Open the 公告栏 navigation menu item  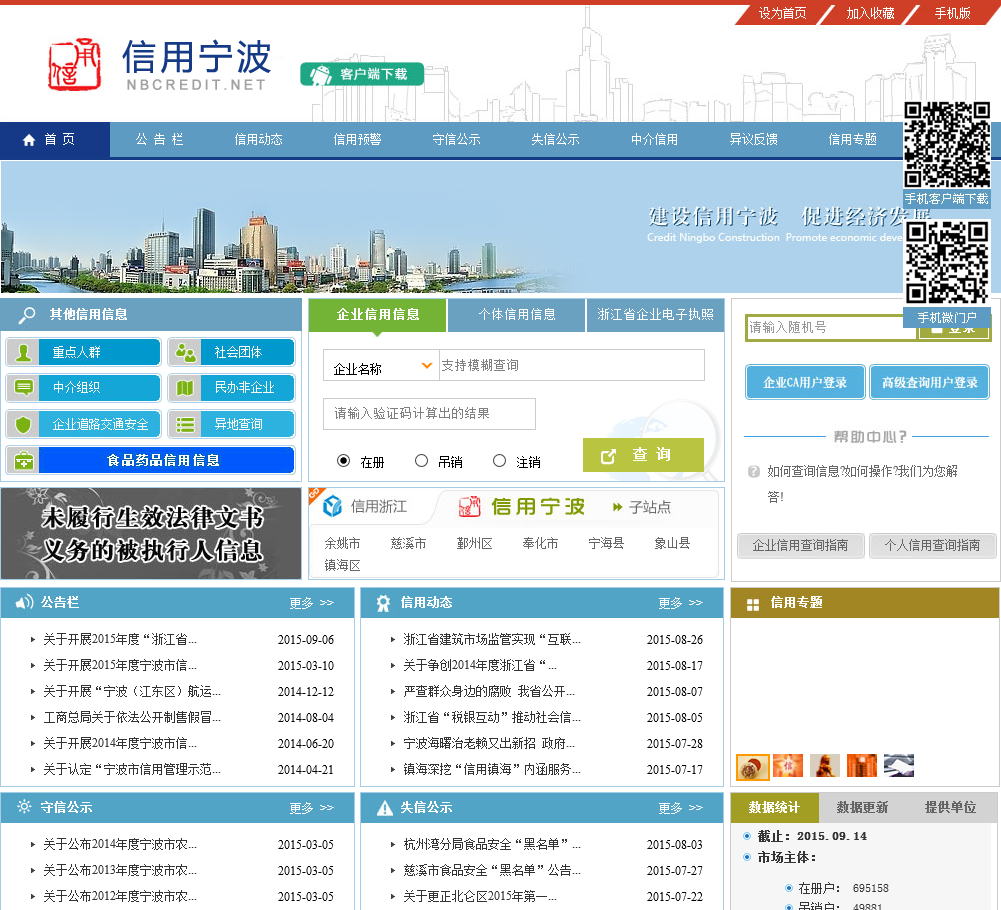(160, 139)
